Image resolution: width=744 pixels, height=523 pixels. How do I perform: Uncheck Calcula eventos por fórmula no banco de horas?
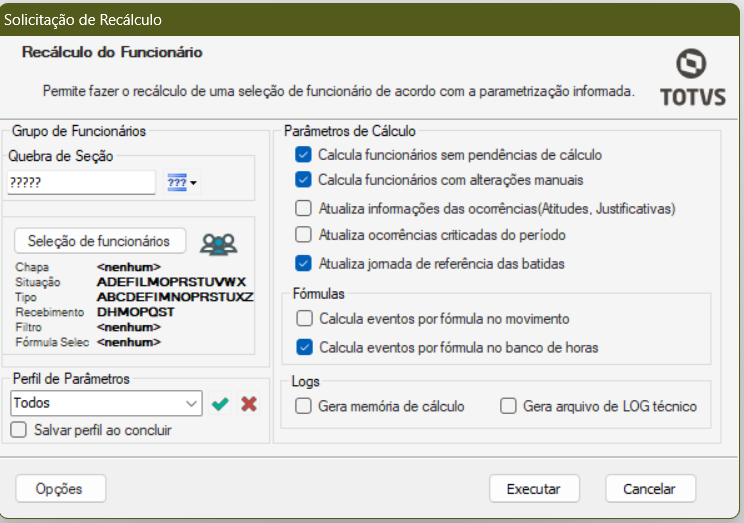coord(304,347)
